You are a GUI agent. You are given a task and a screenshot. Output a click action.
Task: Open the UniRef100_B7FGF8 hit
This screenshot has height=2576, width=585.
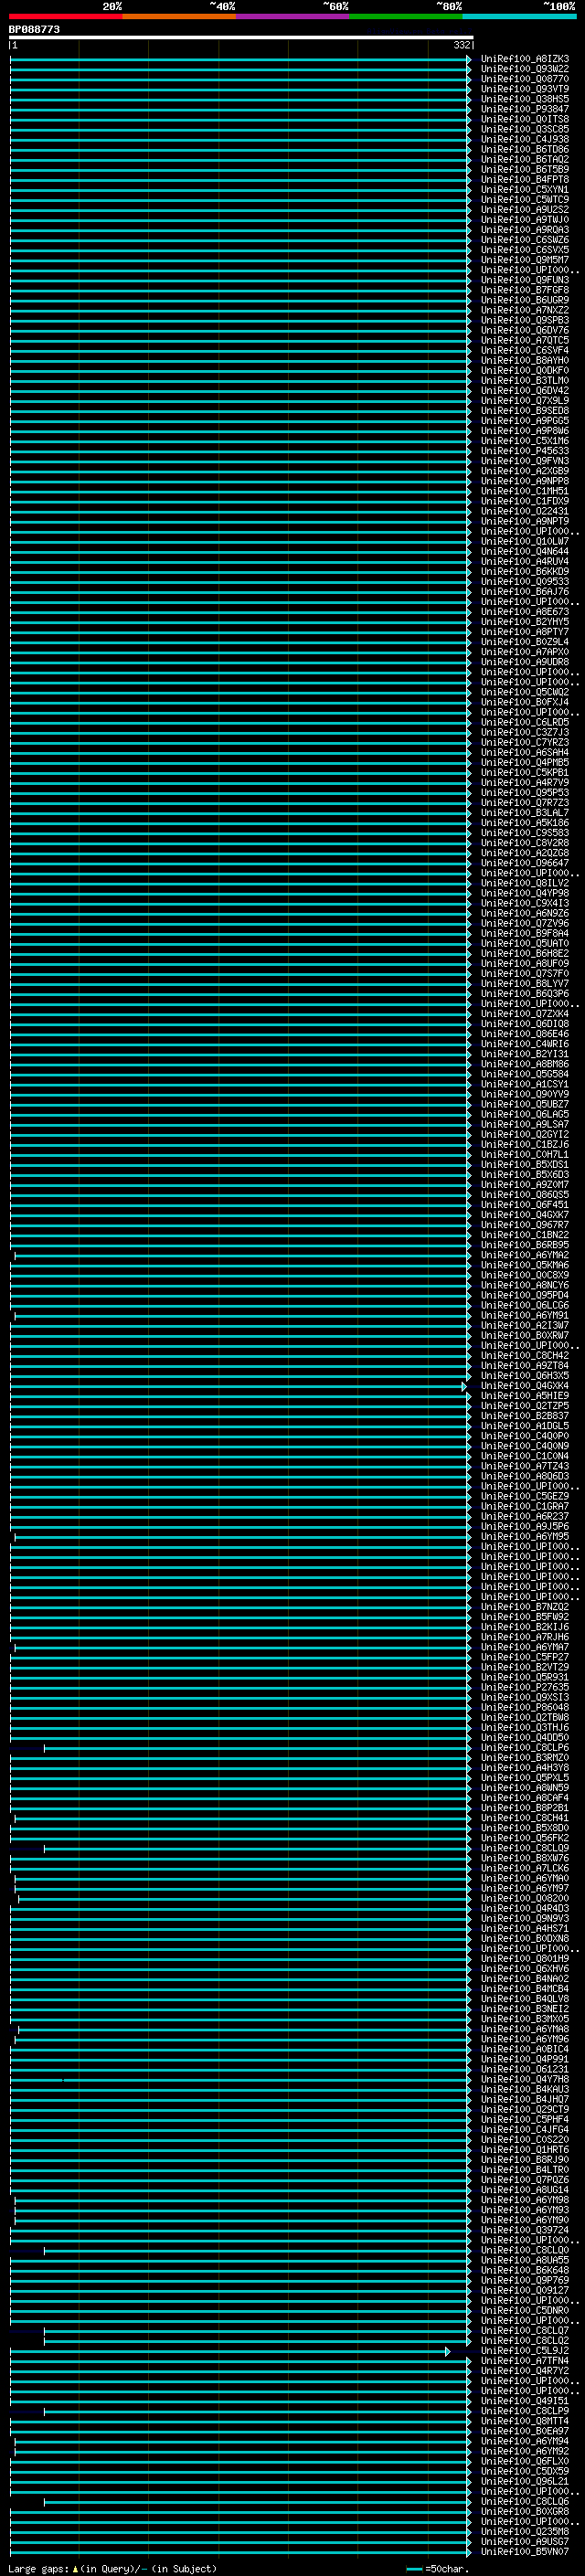pos(525,291)
